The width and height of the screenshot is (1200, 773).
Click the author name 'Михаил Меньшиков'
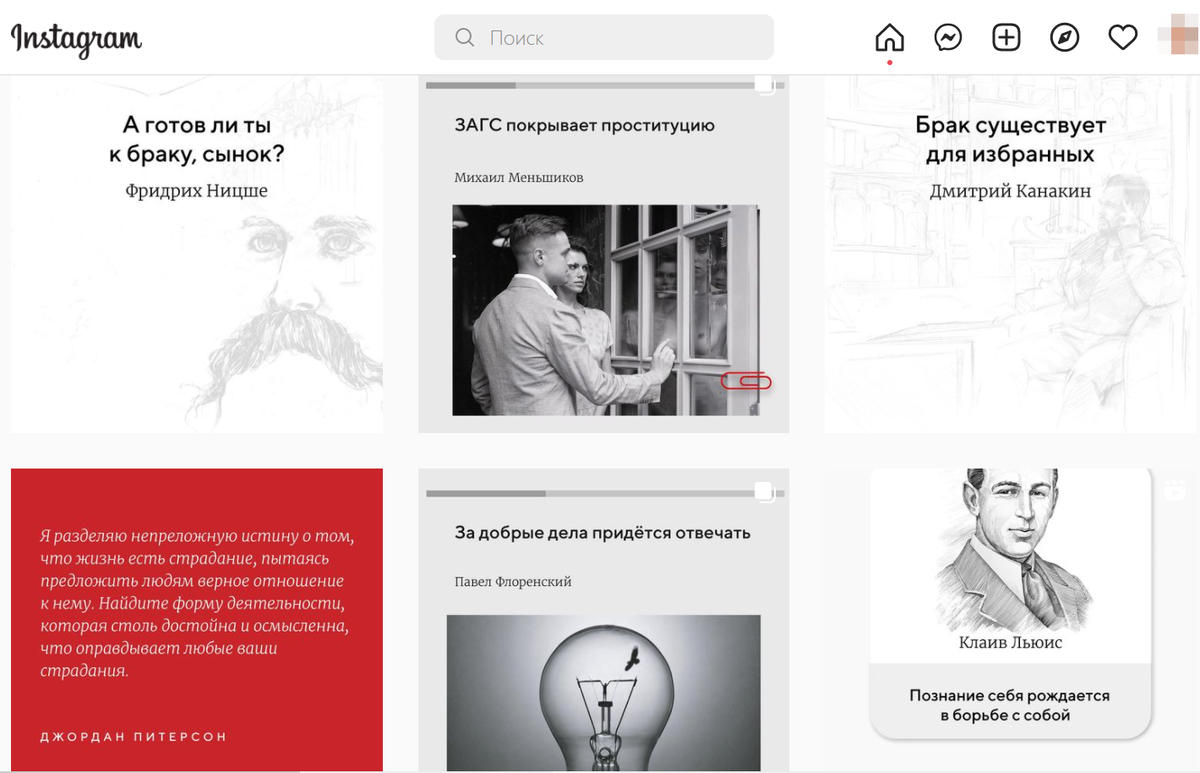(x=518, y=177)
